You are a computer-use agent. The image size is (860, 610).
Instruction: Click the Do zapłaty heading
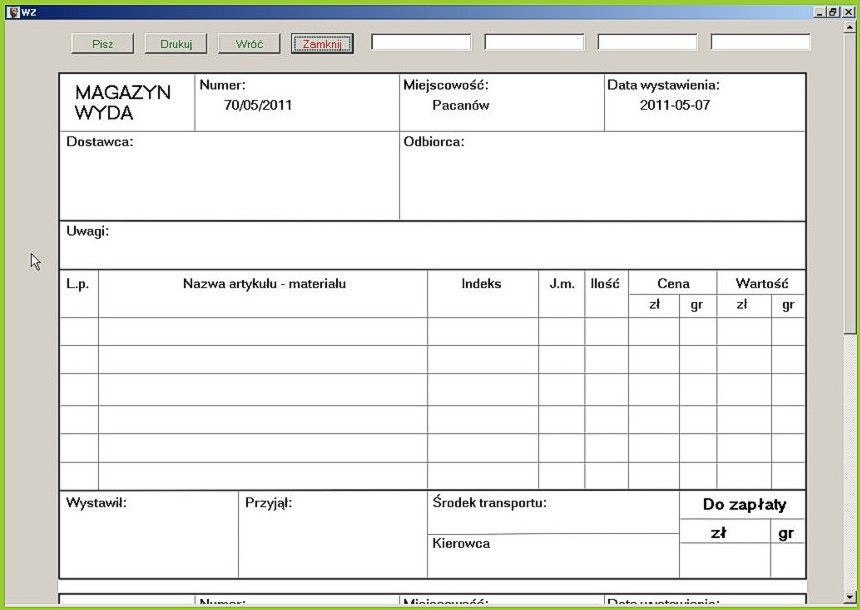pos(745,505)
